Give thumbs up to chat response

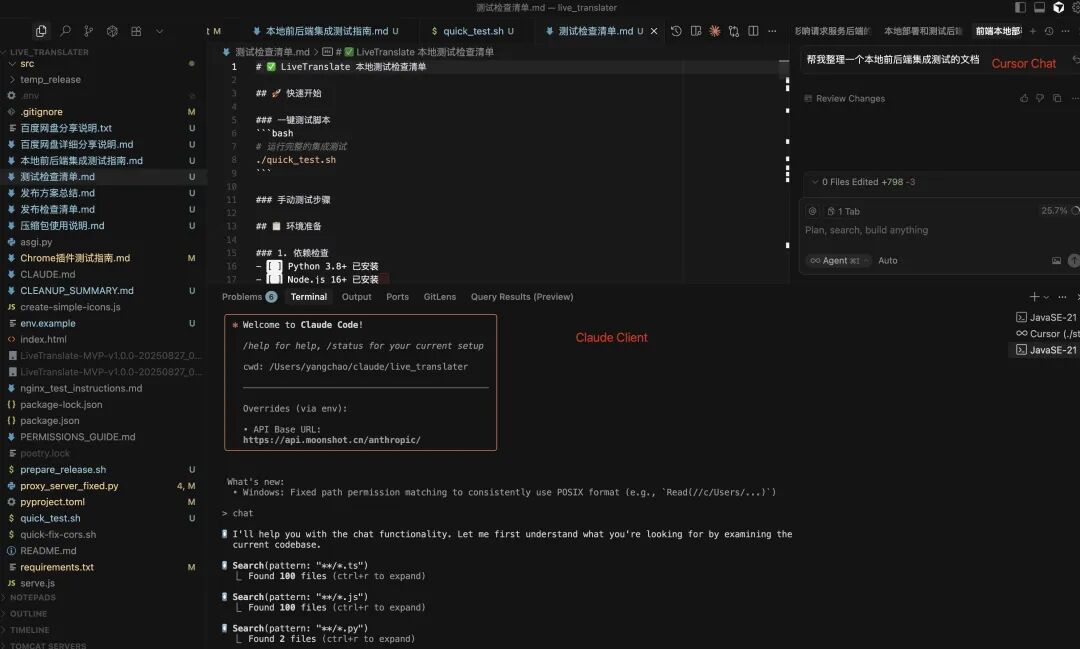click(1024, 99)
